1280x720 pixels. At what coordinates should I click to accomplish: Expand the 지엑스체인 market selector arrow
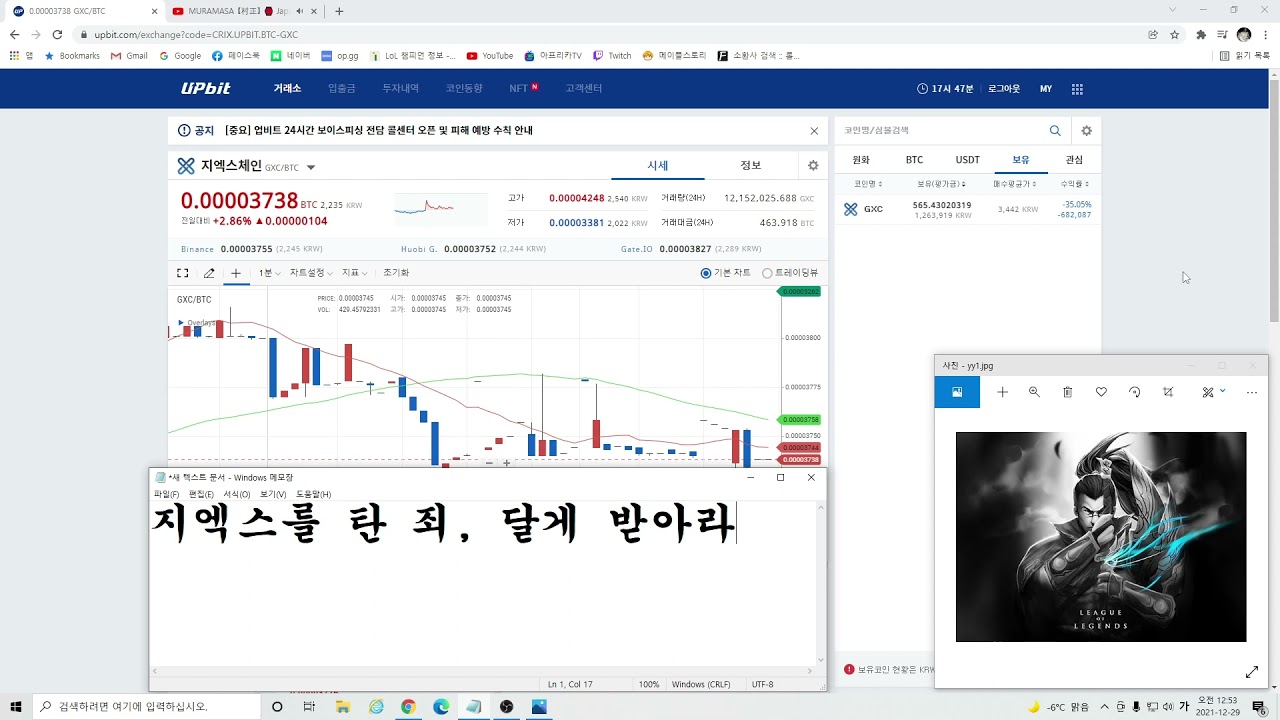(311, 168)
